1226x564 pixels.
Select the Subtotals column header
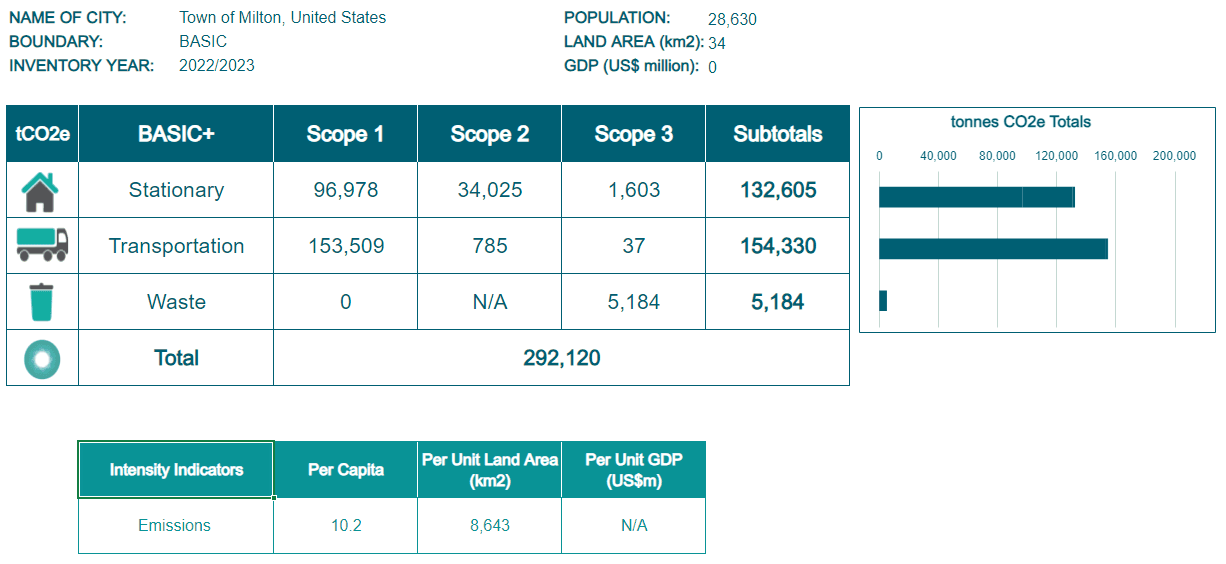tap(777, 134)
